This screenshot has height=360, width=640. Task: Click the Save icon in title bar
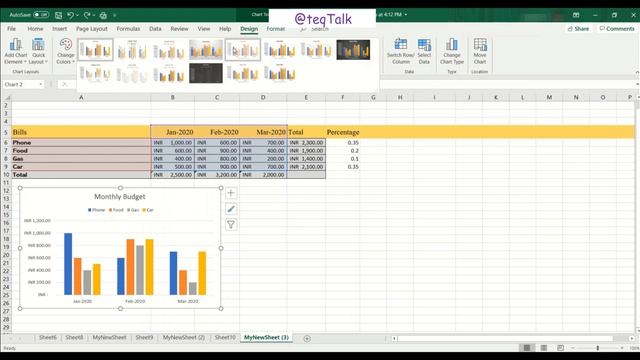point(58,15)
